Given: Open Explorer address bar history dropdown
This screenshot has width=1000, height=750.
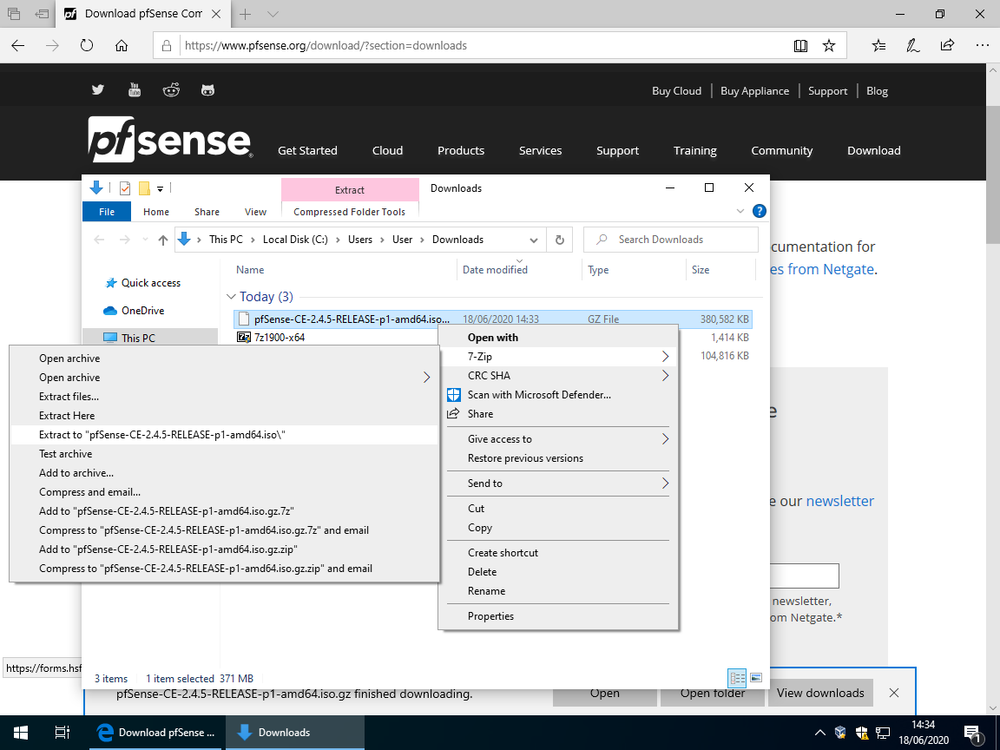Looking at the screenshot, I should point(533,240).
